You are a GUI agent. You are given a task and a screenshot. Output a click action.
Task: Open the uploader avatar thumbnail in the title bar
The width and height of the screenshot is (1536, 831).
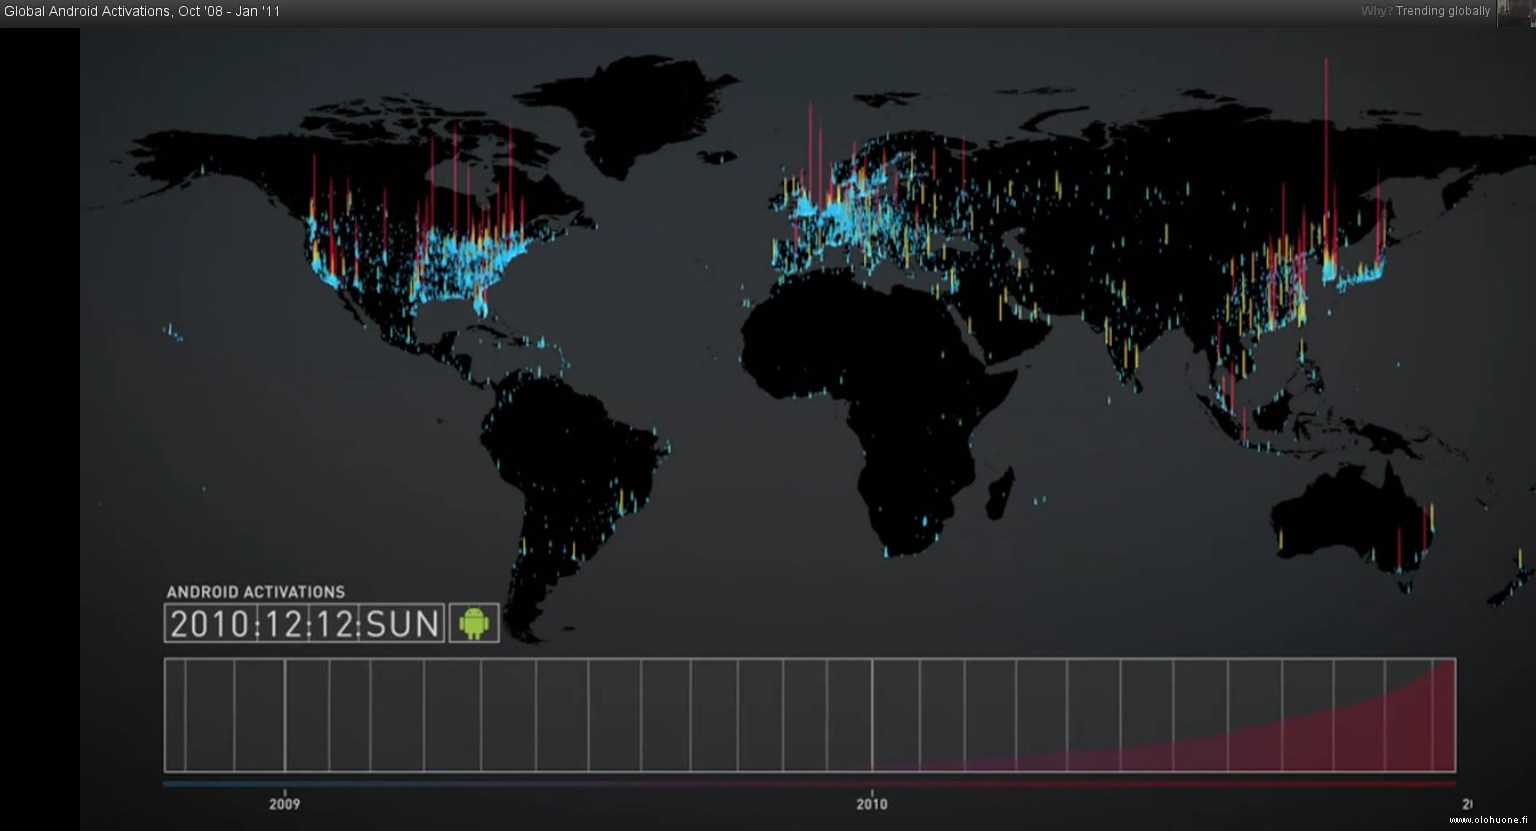pyautogui.click(x=1516, y=11)
